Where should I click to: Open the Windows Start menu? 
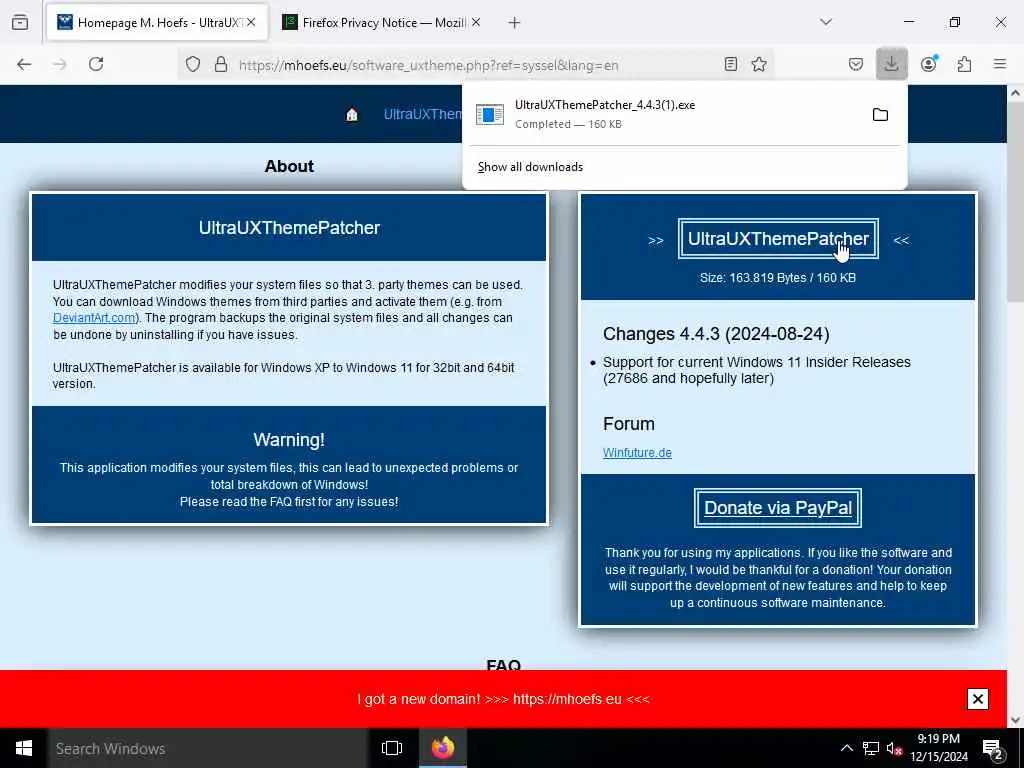[x=24, y=748]
